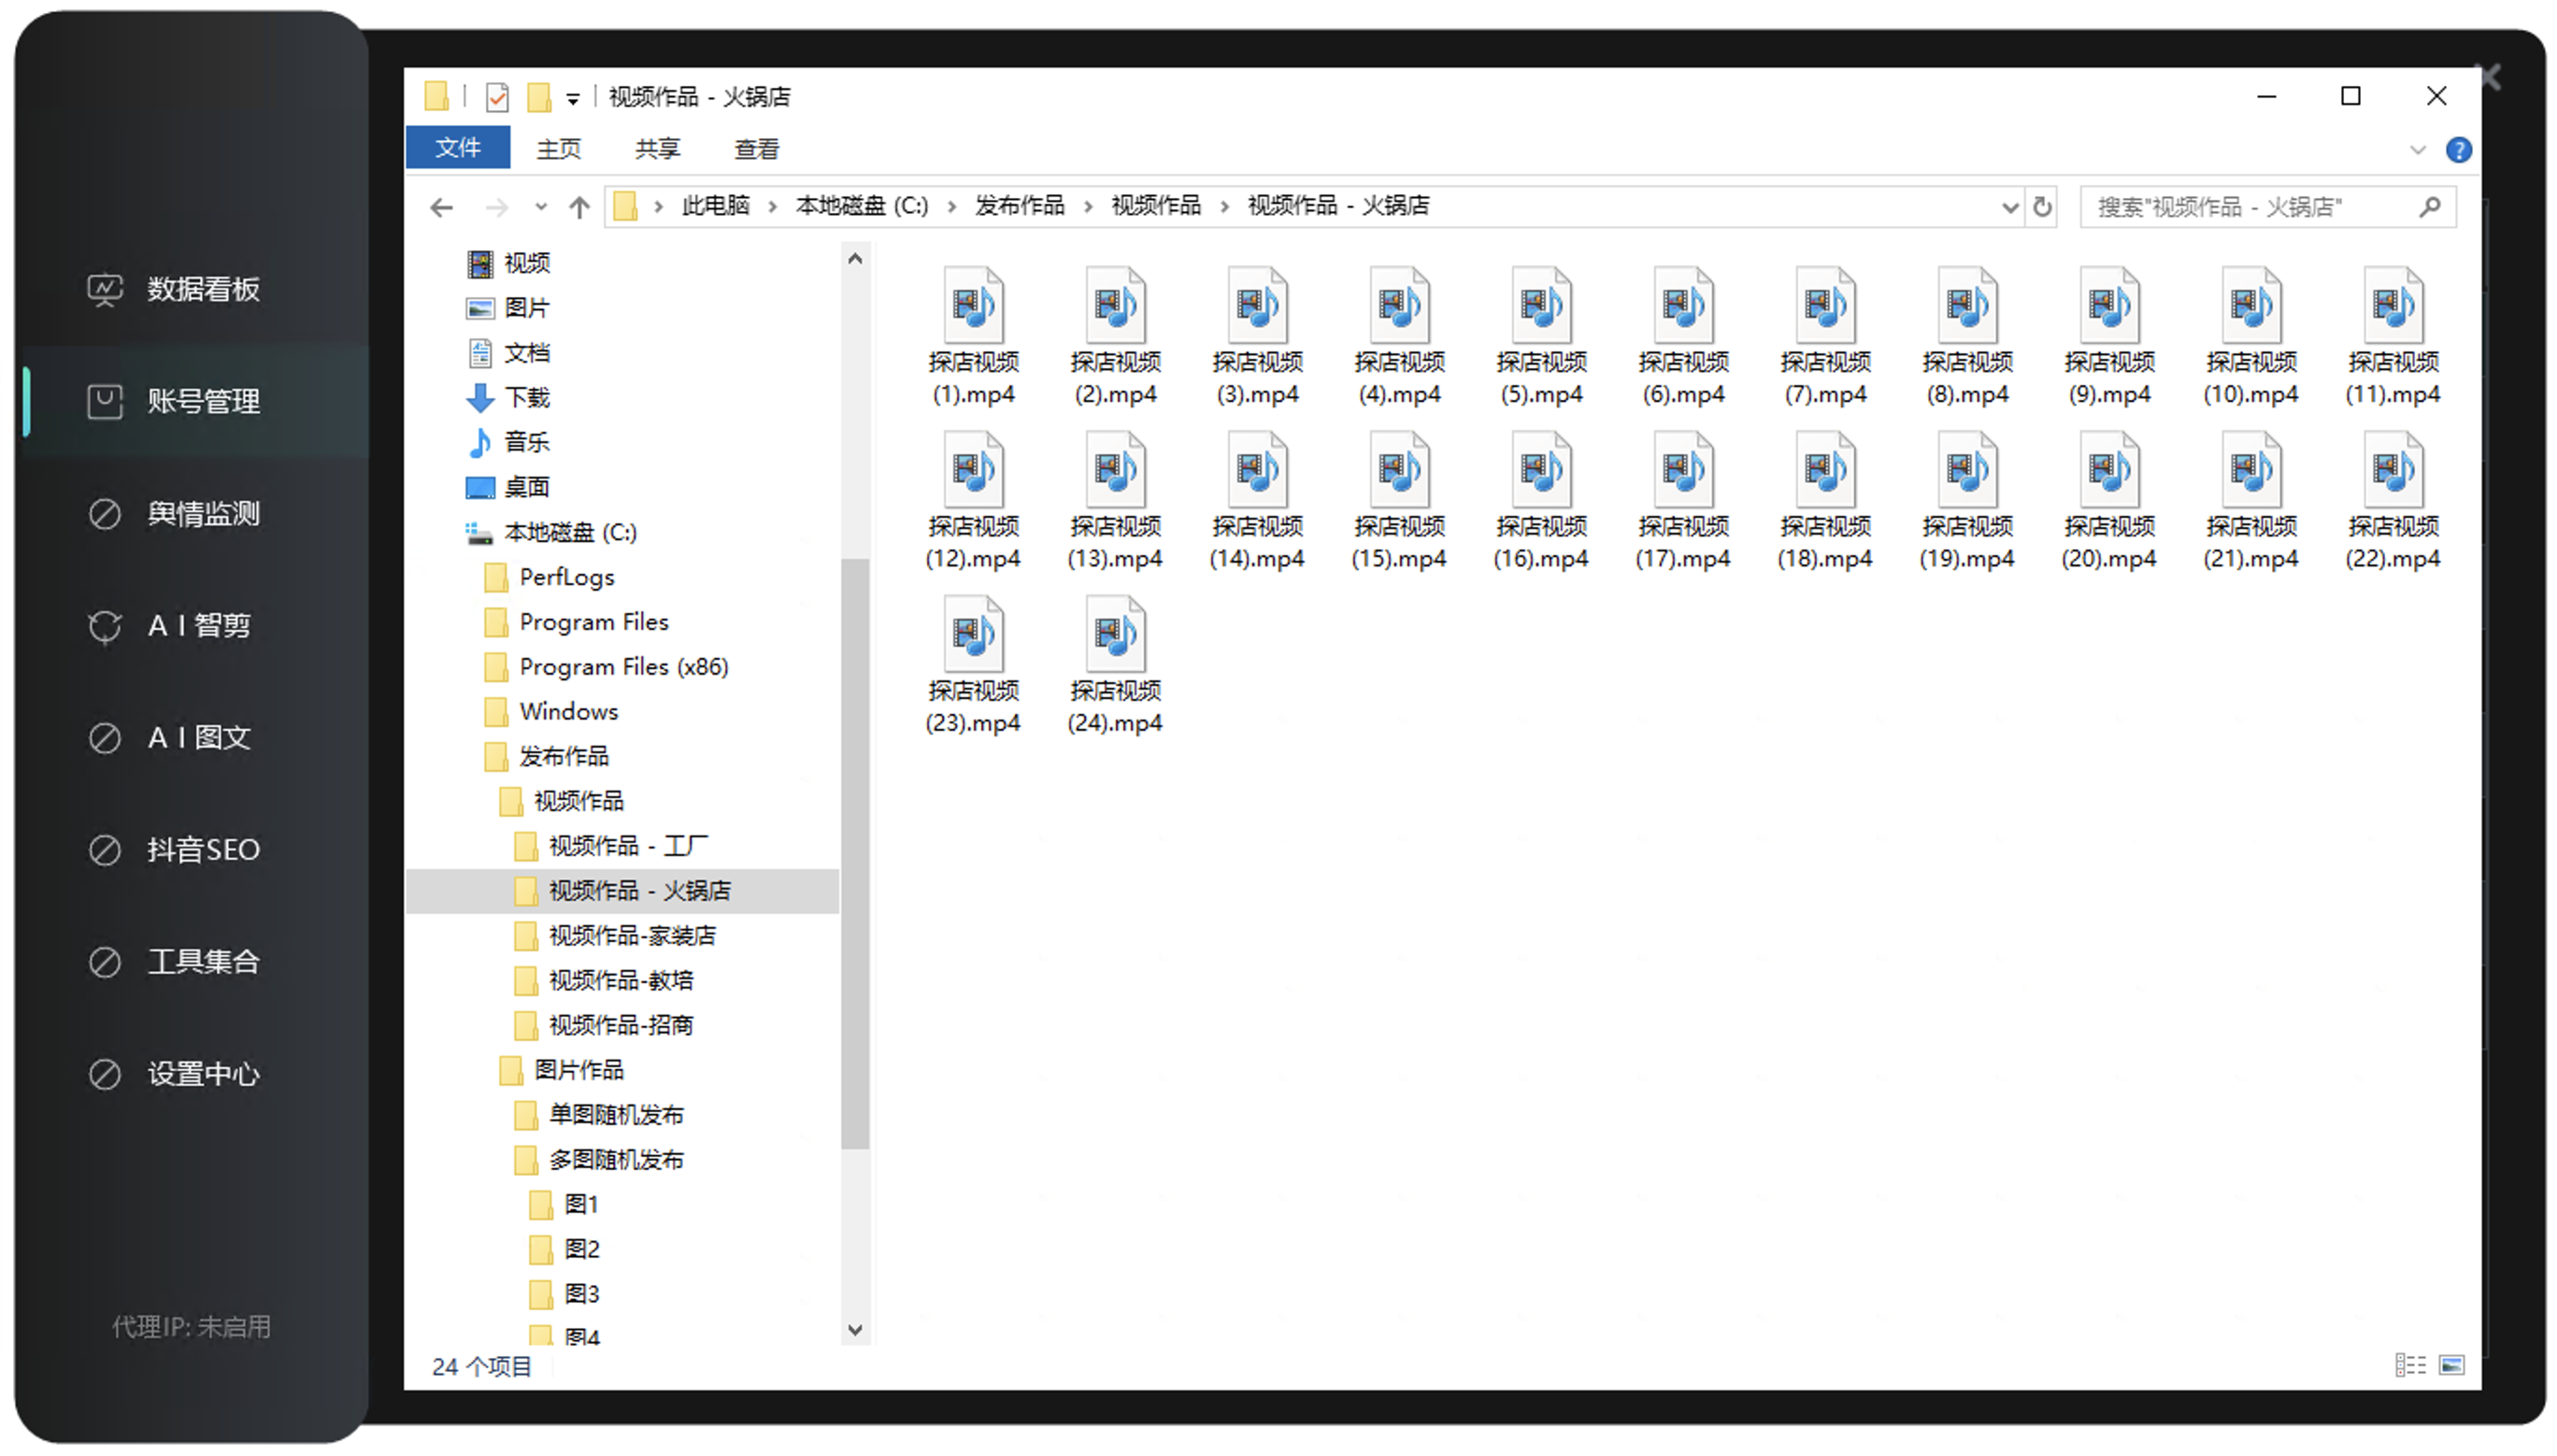Image resolution: width=2557 pixels, height=1456 pixels.
Task: Expand the ribbon chevron
Action: pos(2418,150)
